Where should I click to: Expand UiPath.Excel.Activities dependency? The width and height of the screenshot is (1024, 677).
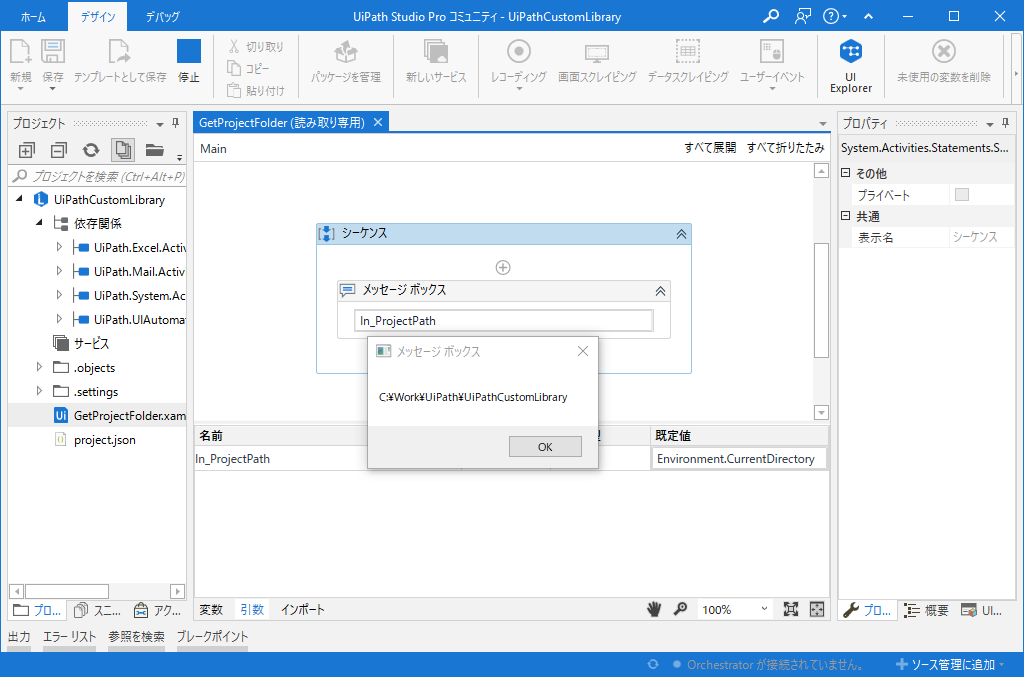[x=59, y=247]
